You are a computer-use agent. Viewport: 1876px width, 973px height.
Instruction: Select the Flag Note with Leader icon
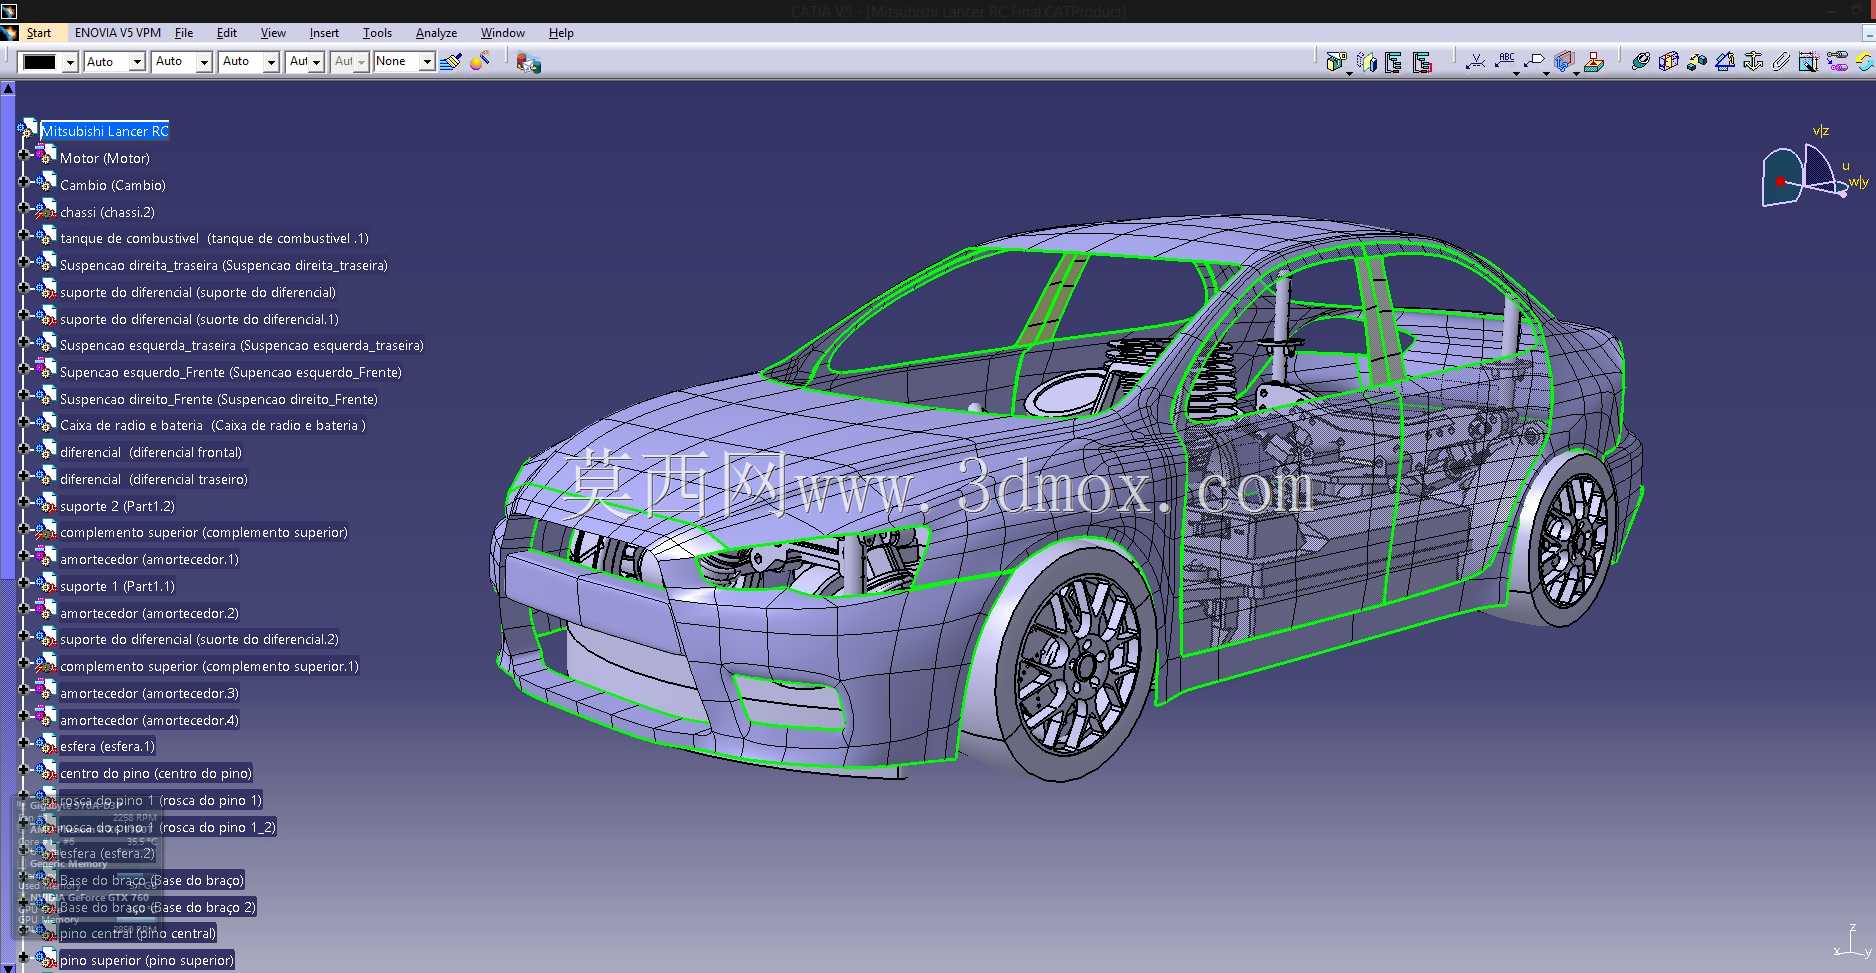coord(1535,62)
